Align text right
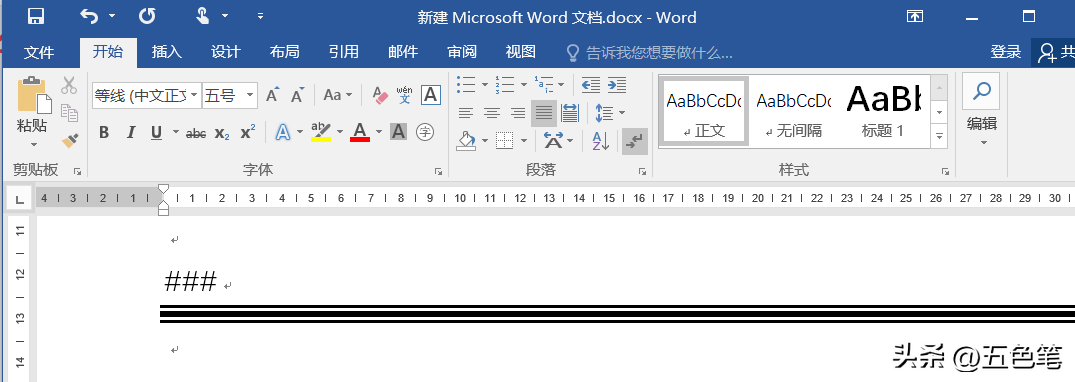 pos(518,112)
